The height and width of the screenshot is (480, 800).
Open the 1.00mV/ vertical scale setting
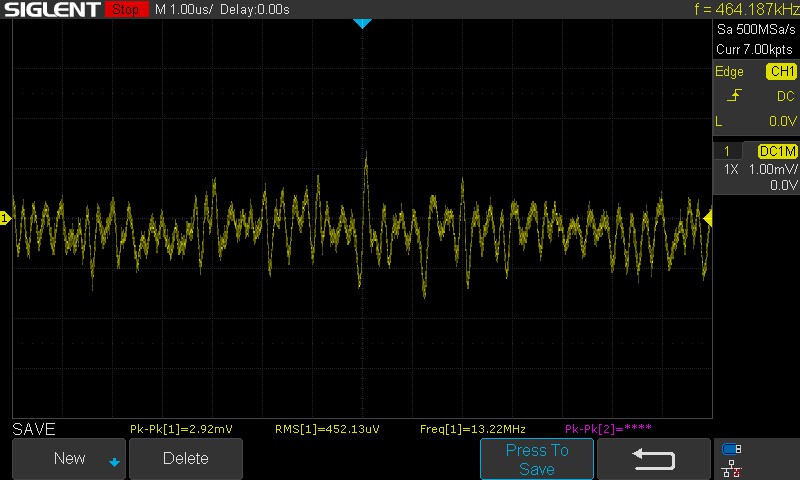[x=772, y=170]
